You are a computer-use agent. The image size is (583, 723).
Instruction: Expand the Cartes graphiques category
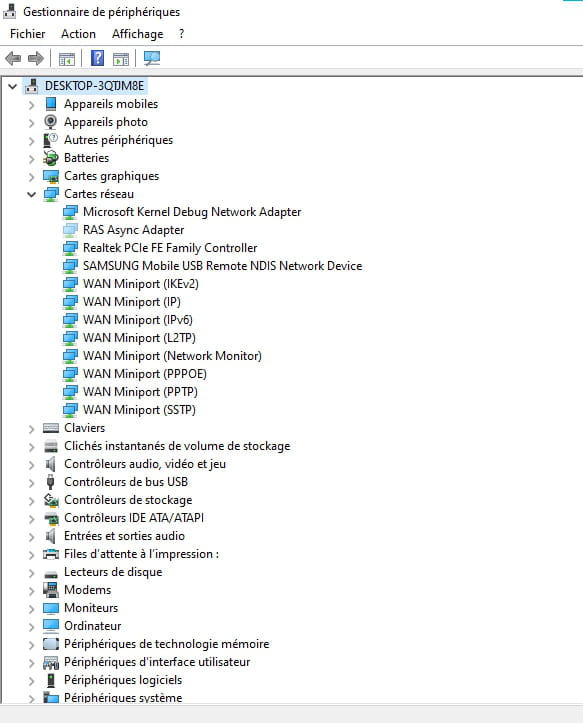click(x=31, y=177)
